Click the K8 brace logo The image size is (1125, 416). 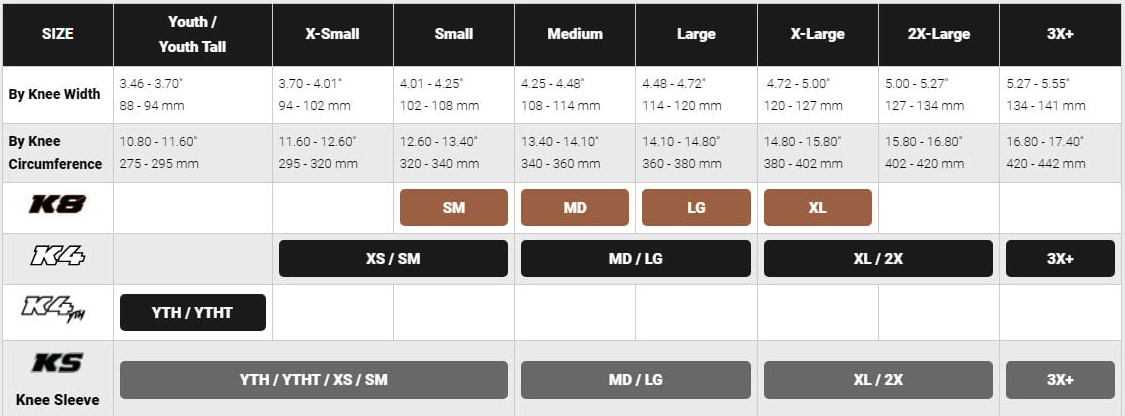pos(57,205)
